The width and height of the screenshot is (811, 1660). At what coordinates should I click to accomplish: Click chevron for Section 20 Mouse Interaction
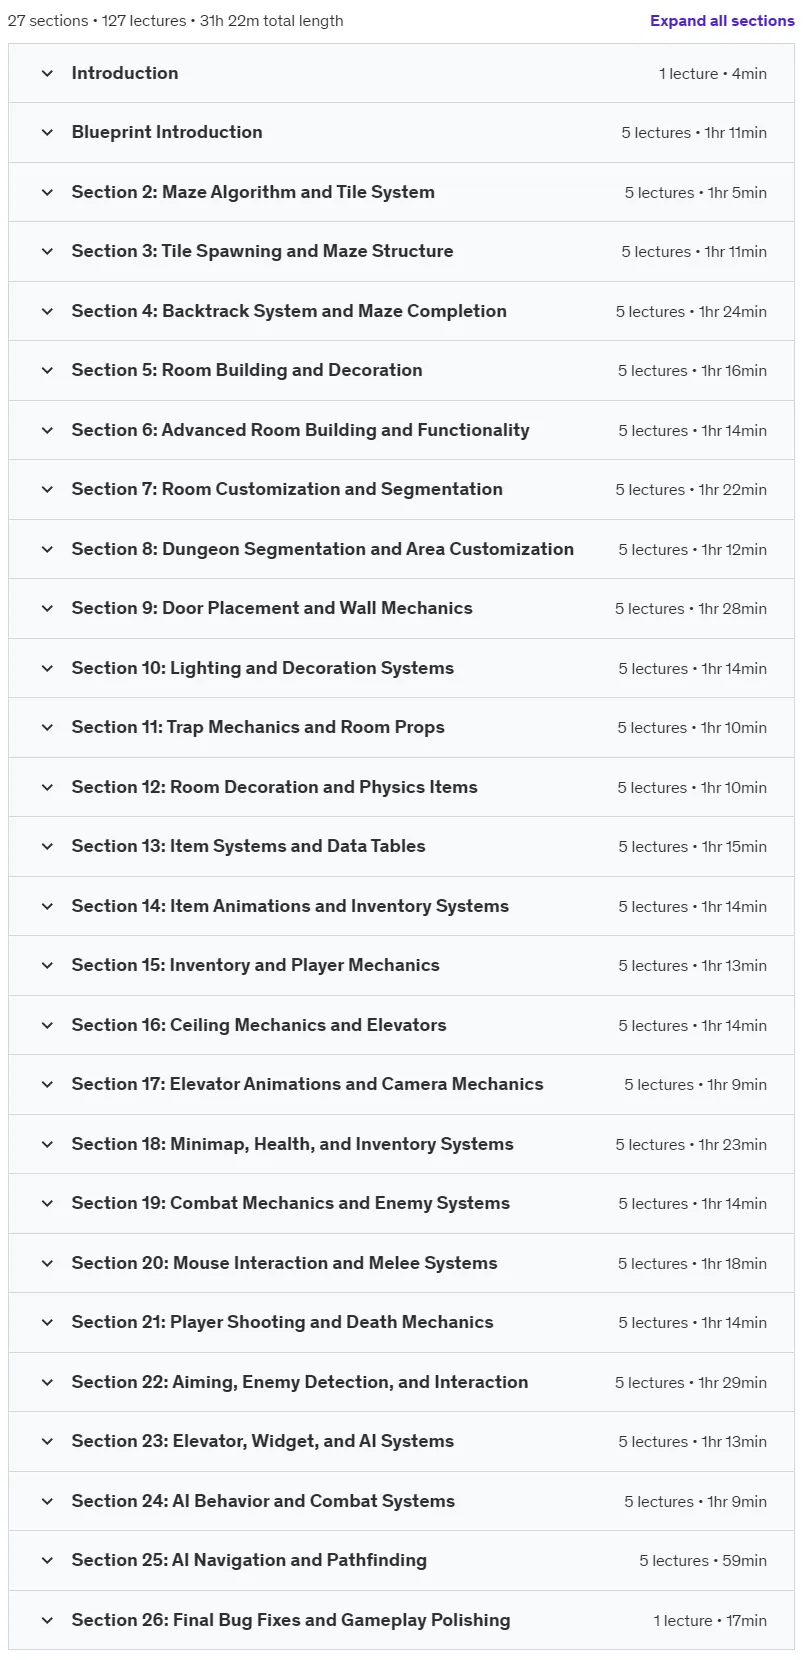pyautogui.click(x=47, y=1263)
